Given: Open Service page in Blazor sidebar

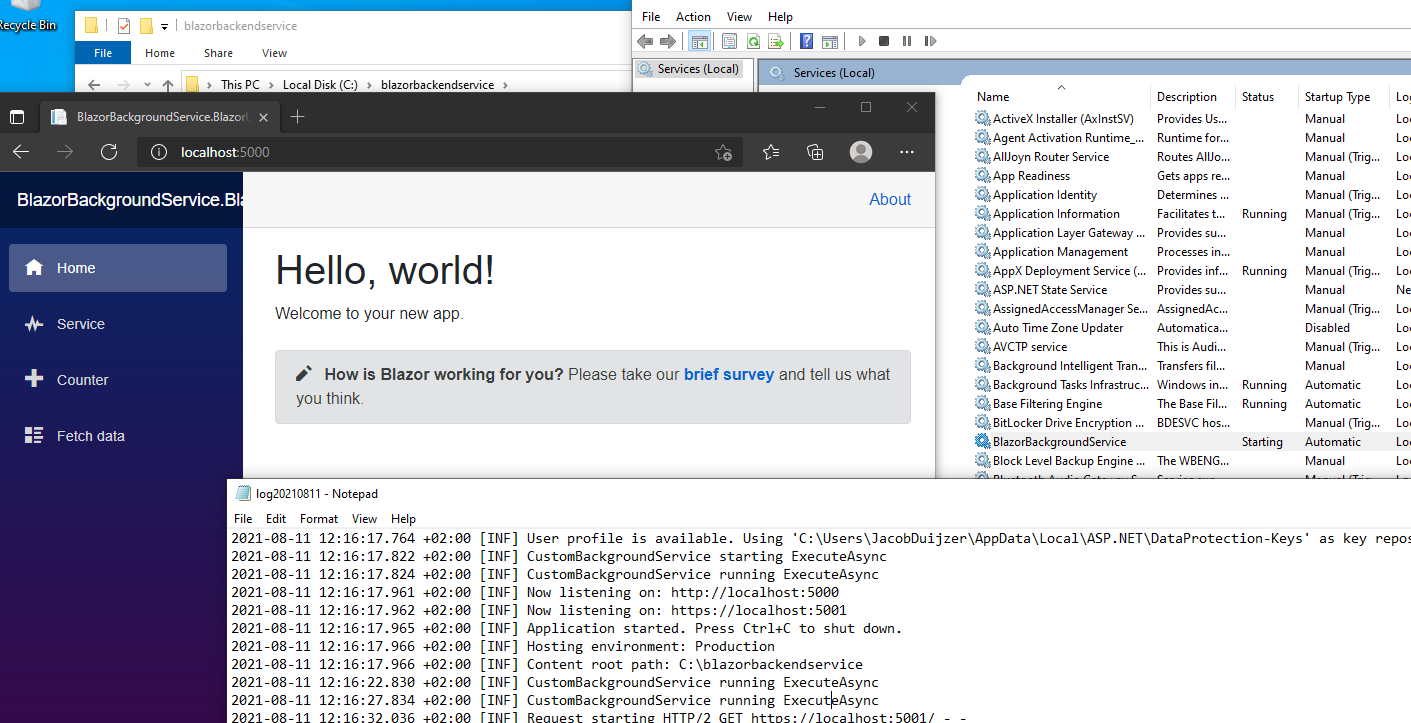Looking at the screenshot, I should tap(118, 324).
